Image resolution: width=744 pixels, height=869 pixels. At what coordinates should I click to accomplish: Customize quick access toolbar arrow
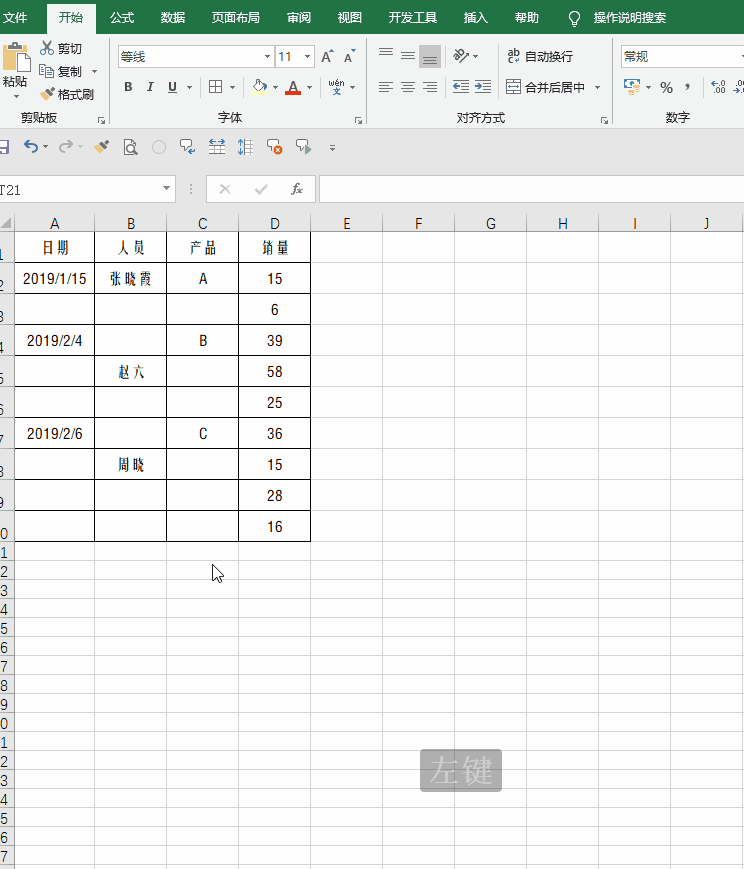(x=332, y=147)
